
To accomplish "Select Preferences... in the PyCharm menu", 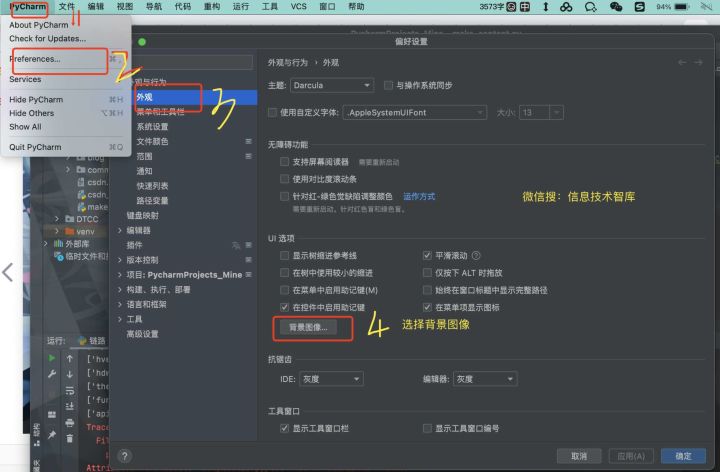I will coord(35,59).
